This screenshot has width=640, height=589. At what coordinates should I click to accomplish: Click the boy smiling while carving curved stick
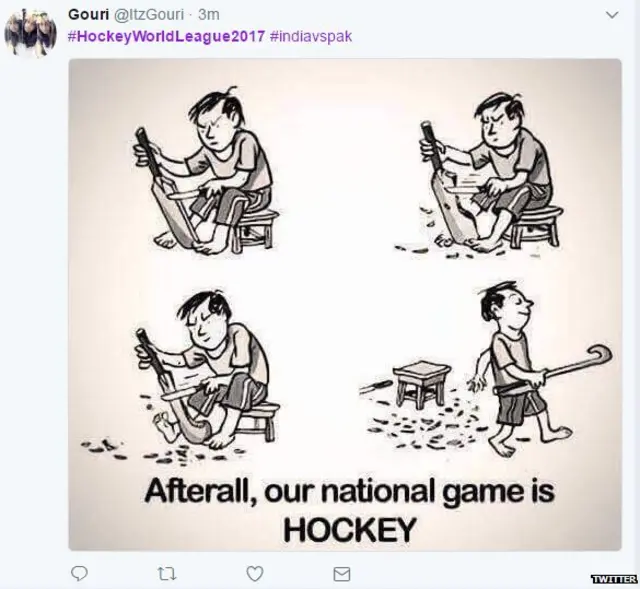(206, 369)
